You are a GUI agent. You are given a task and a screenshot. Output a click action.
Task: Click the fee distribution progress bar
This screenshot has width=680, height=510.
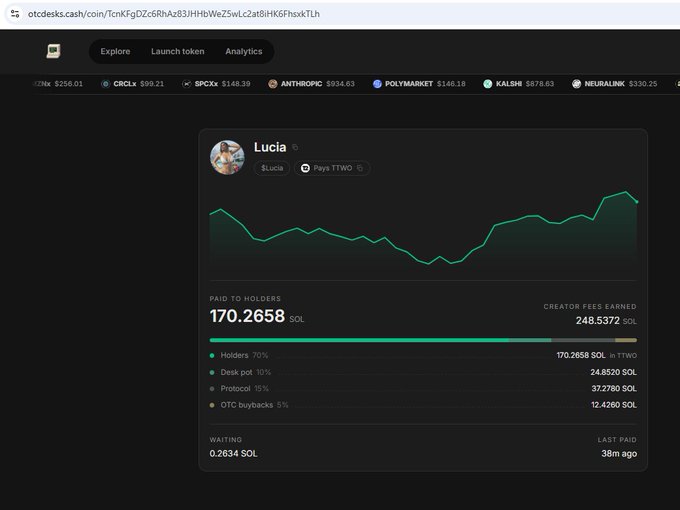tap(423, 340)
